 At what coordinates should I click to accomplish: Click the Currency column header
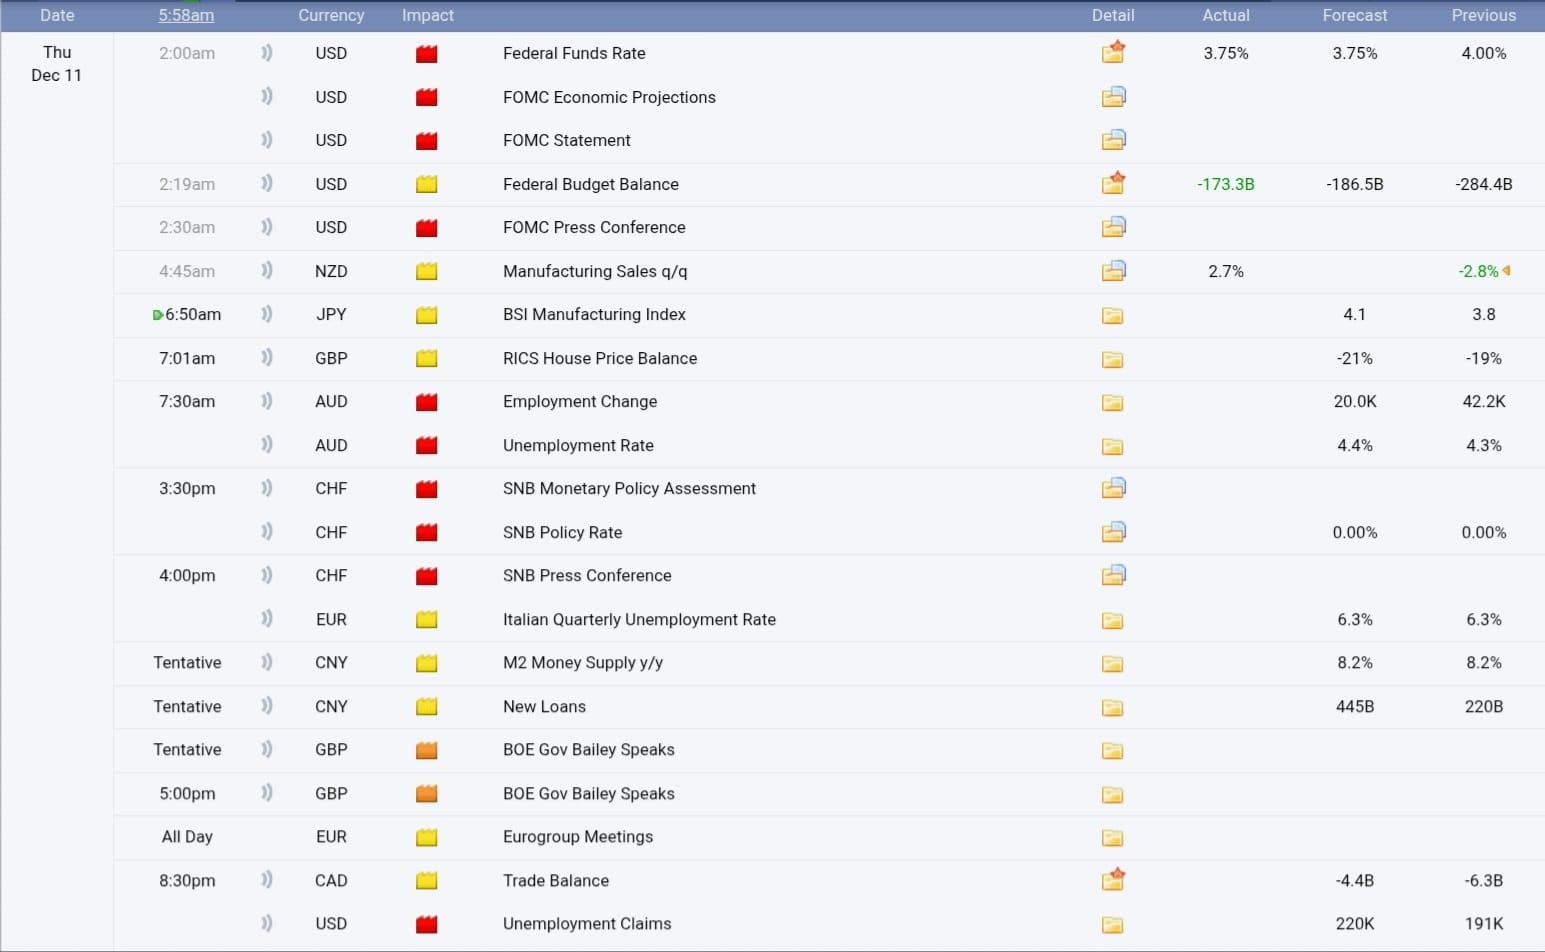pos(331,15)
